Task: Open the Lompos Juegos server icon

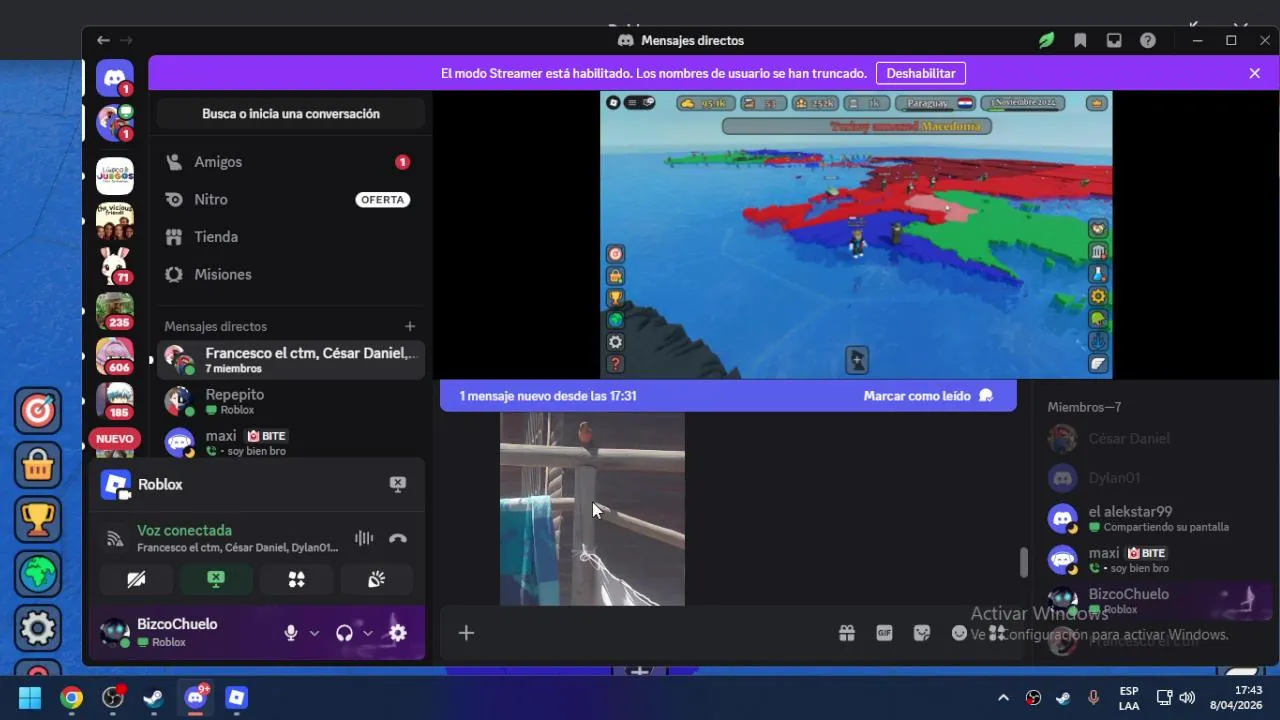Action: [x=115, y=176]
